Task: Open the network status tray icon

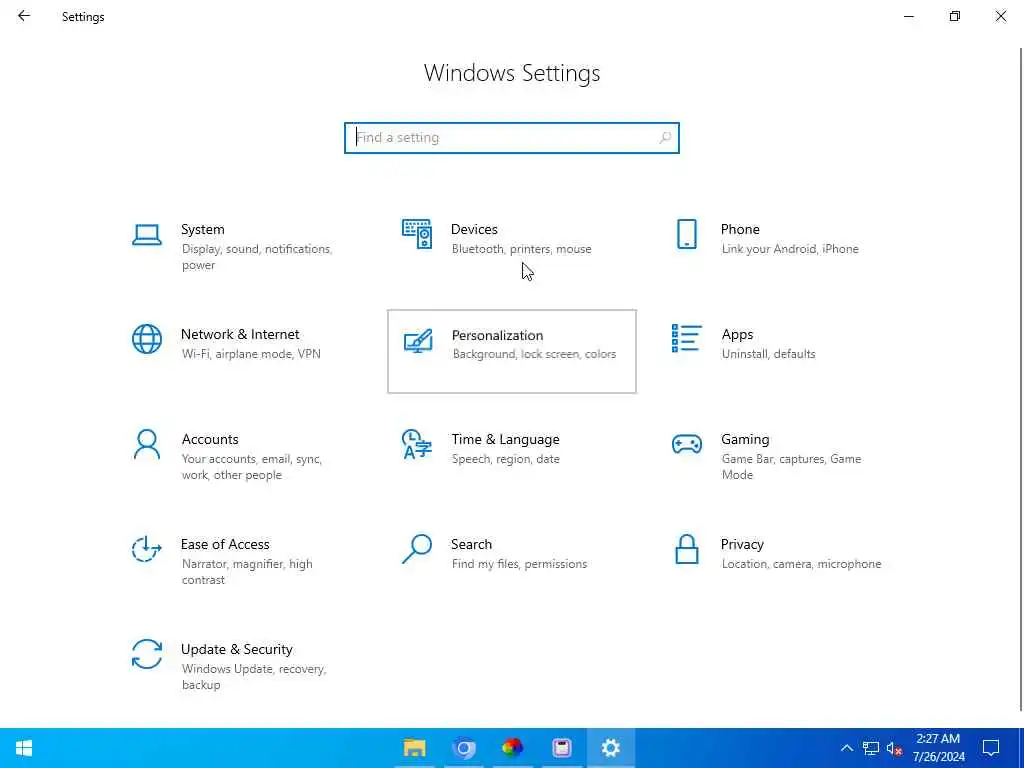Action: pos(871,748)
